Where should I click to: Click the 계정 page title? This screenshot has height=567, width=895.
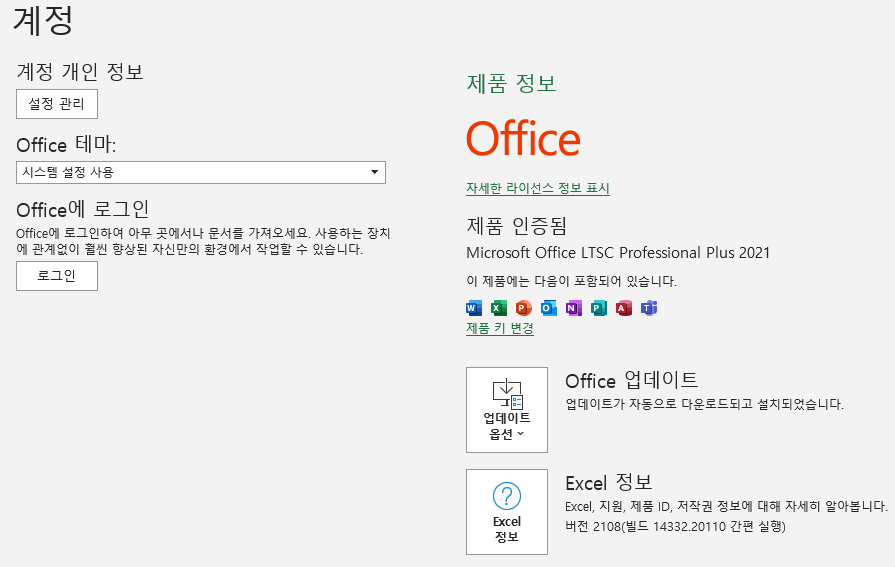click(x=43, y=20)
